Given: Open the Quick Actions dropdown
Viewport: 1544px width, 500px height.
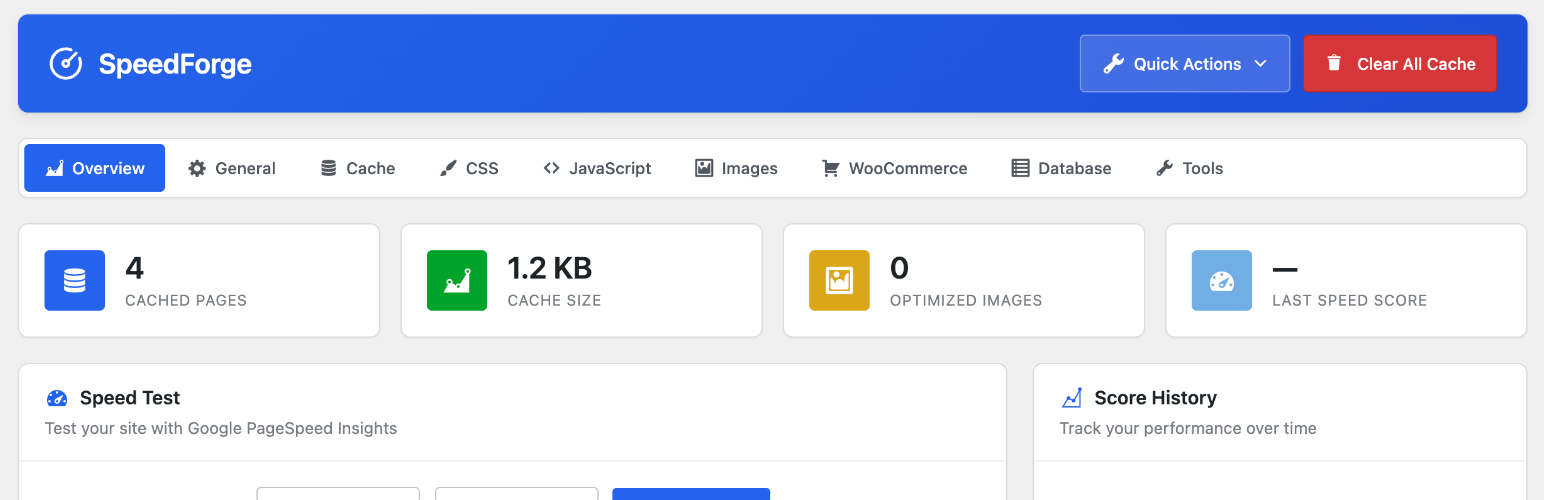Looking at the screenshot, I should pyautogui.click(x=1184, y=64).
